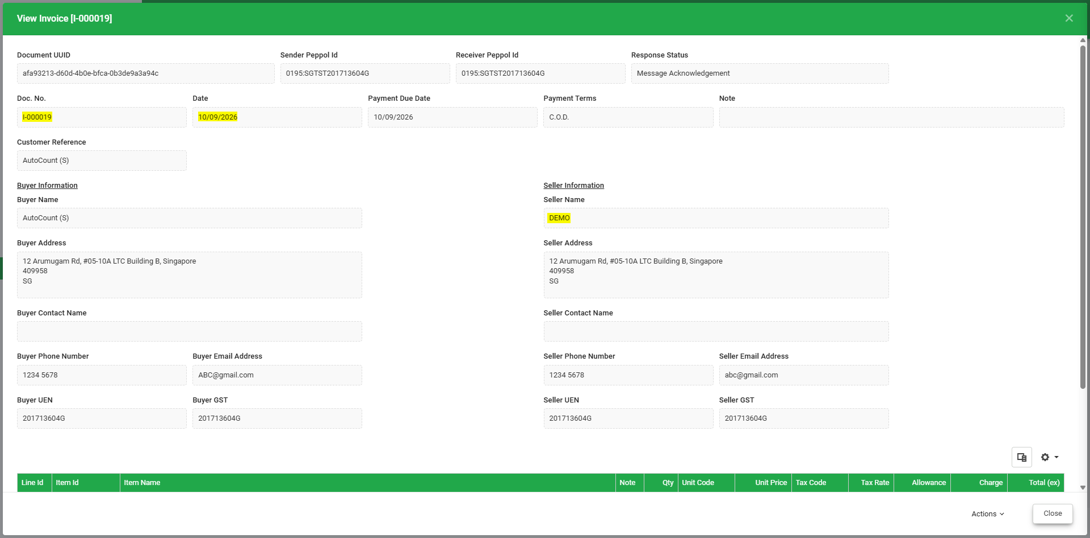
Task: Select the Doc. No. field I-000019
Action: click(x=101, y=117)
